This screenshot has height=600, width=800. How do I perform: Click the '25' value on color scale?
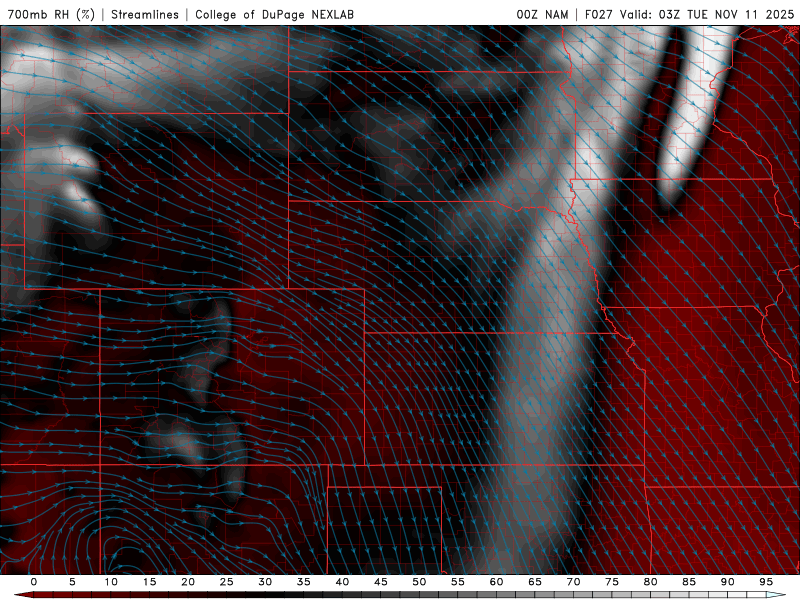coord(227,582)
